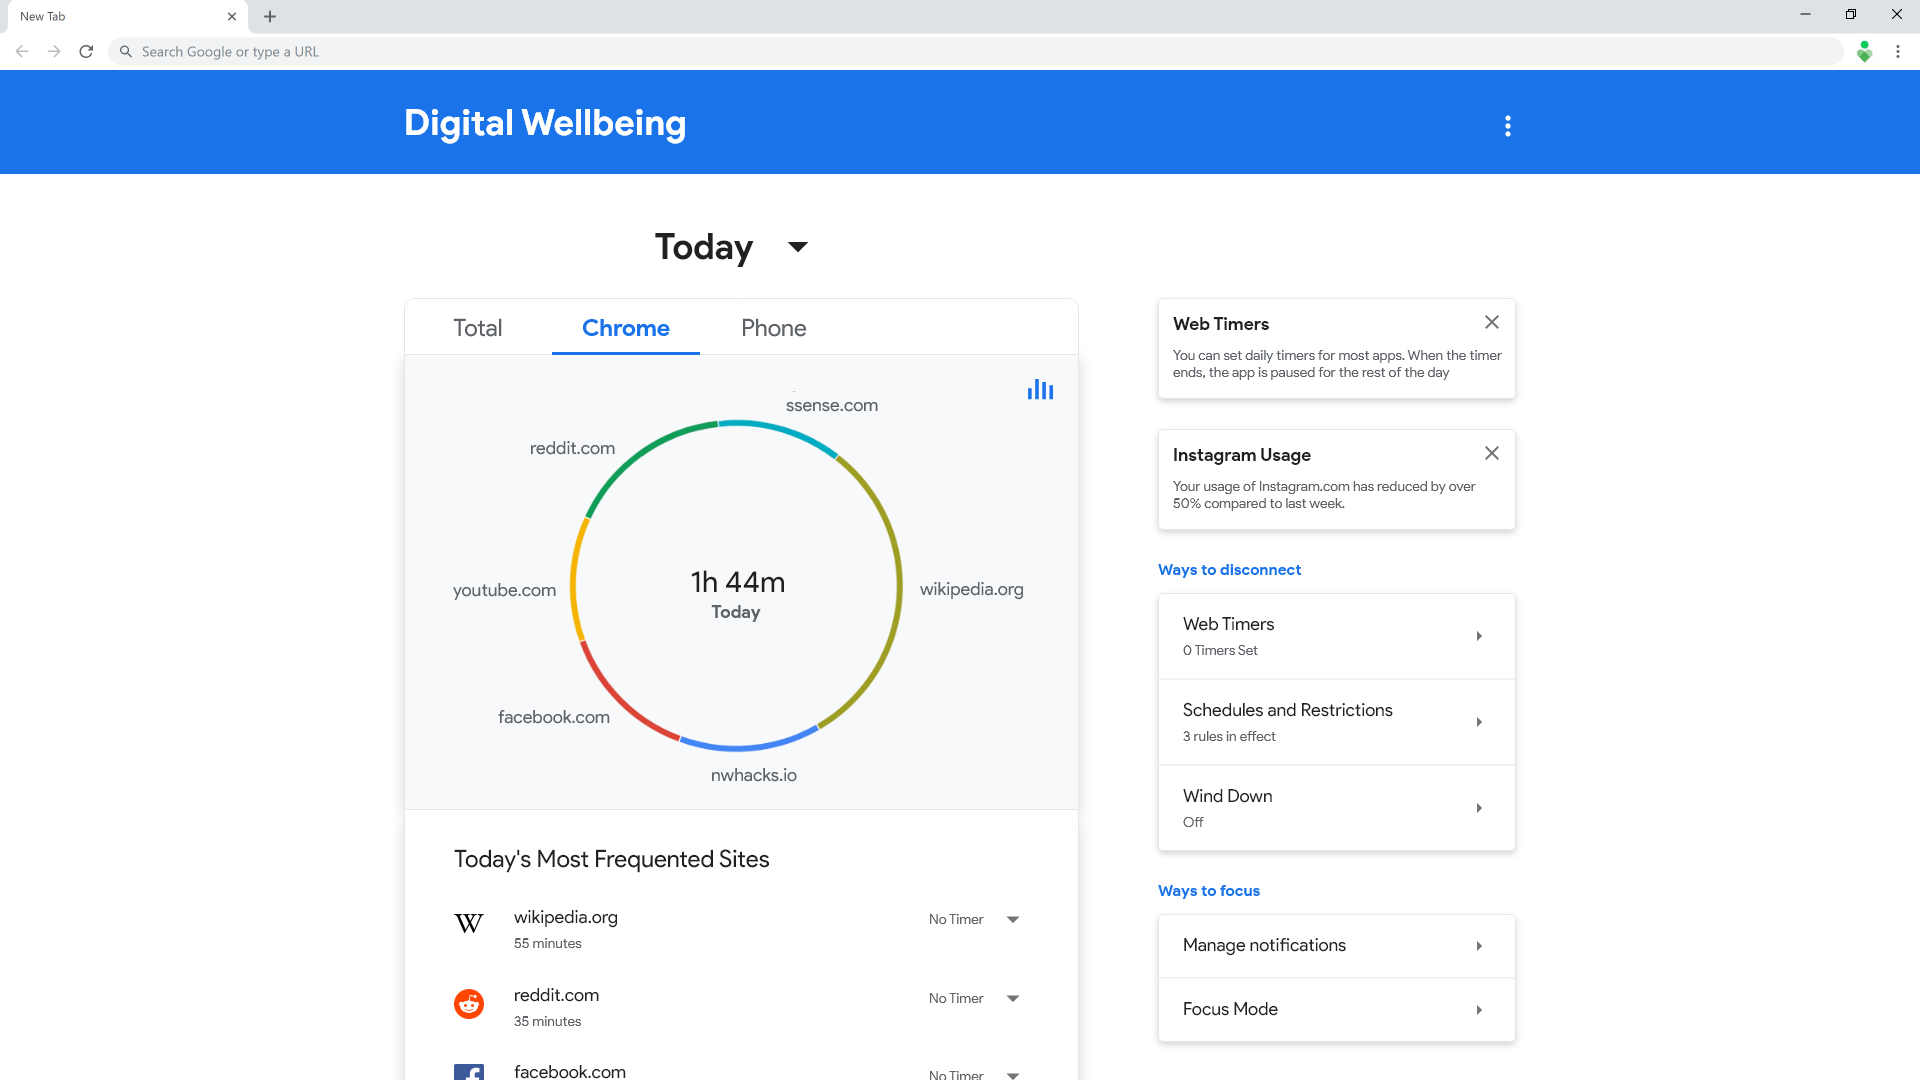Open a new browser tab

(x=270, y=16)
